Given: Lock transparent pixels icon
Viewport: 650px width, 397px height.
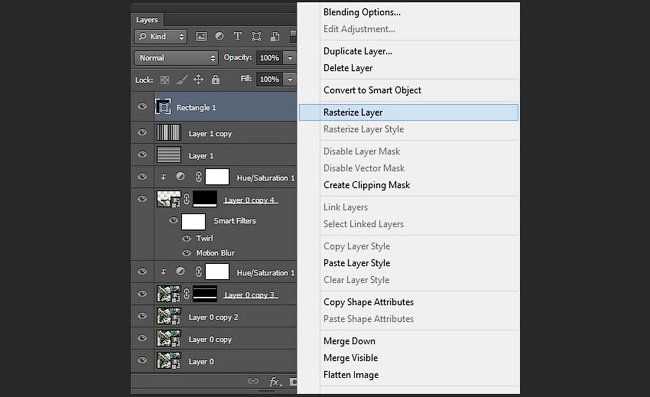Looking at the screenshot, I should click(165, 80).
